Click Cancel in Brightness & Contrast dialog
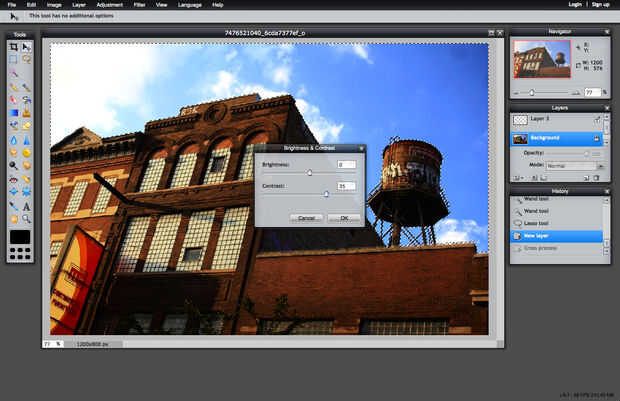Viewport: 620px width, 401px height. point(306,218)
